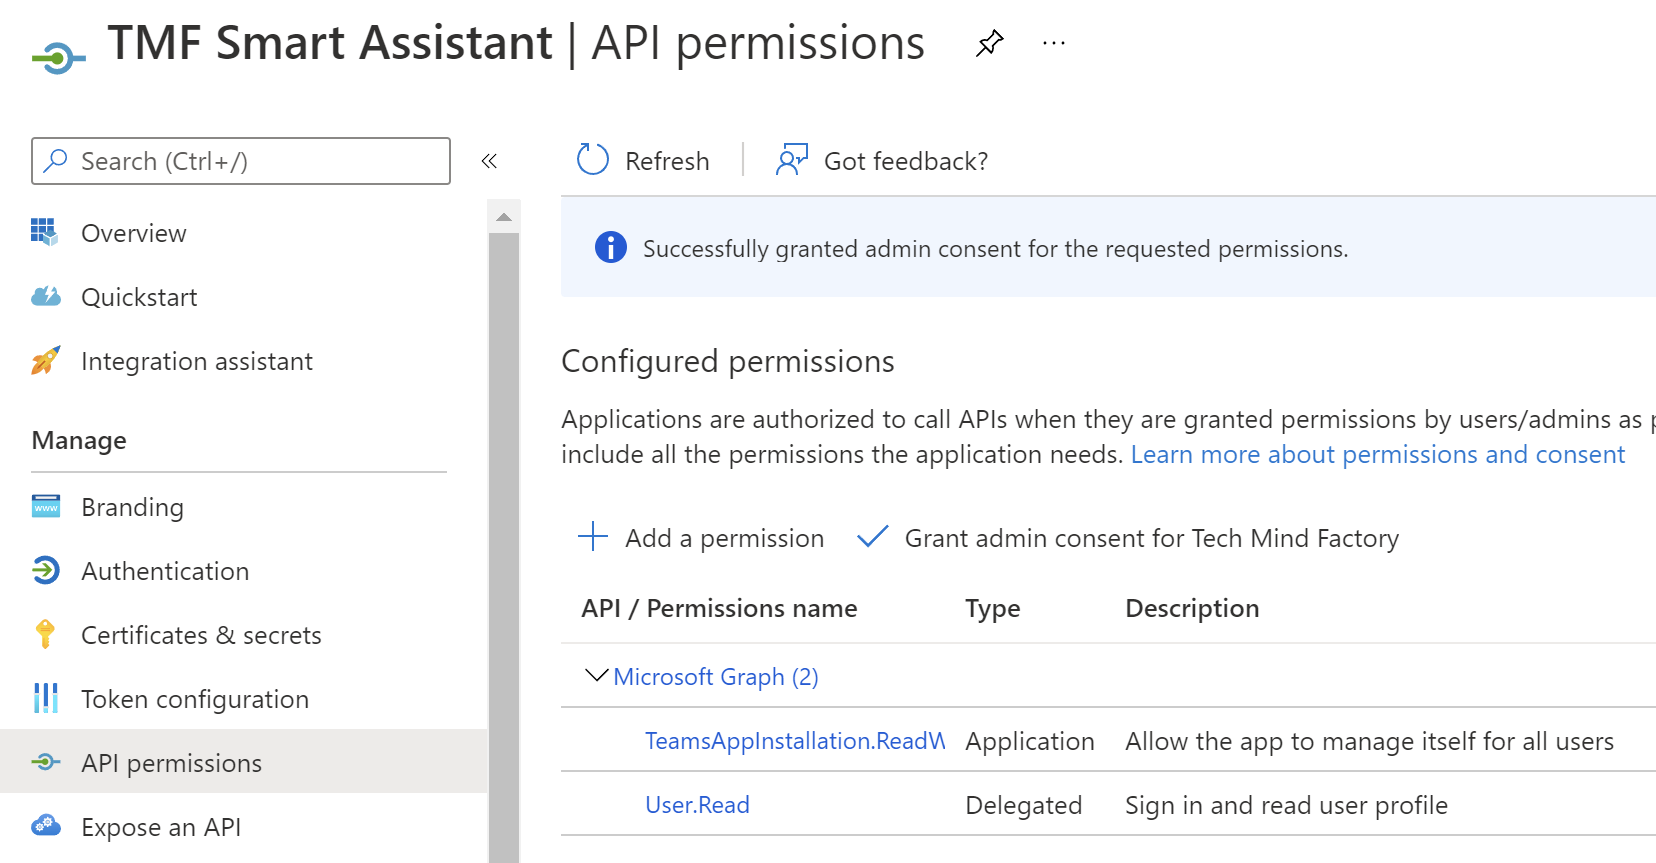1656x863 pixels.
Task: Open Learn more about permissions and consent link
Action: point(1377,454)
